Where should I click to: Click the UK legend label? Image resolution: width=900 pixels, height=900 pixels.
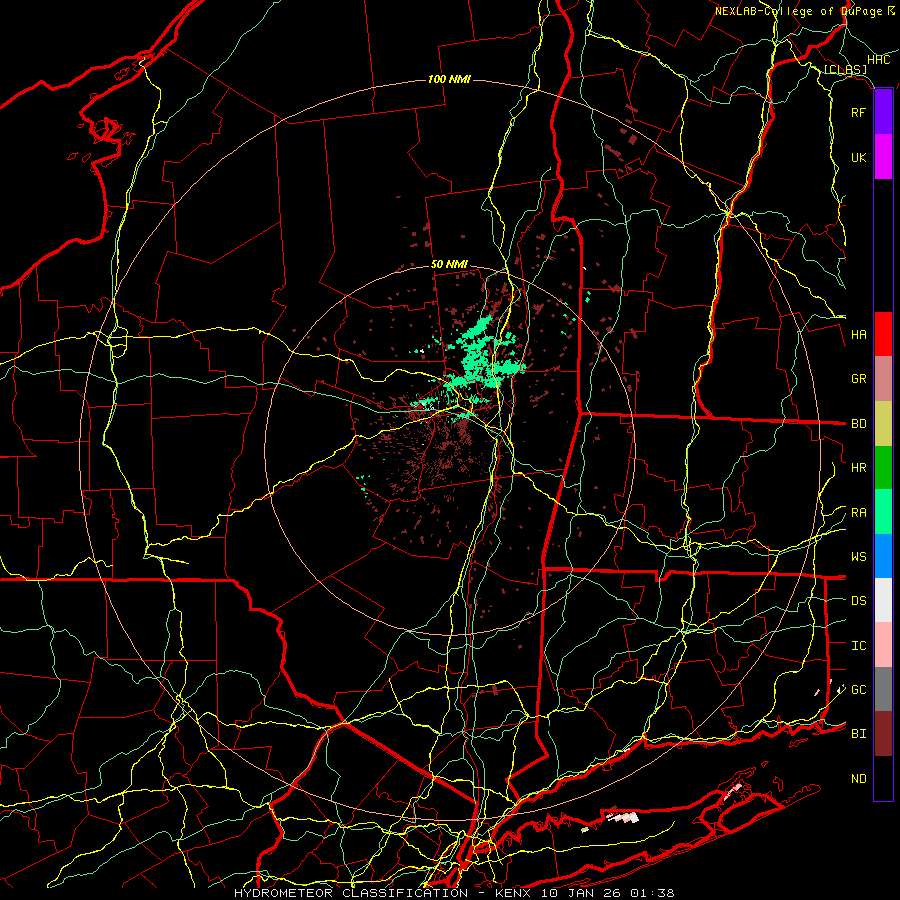pyautogui.click(x=858, y=157)
